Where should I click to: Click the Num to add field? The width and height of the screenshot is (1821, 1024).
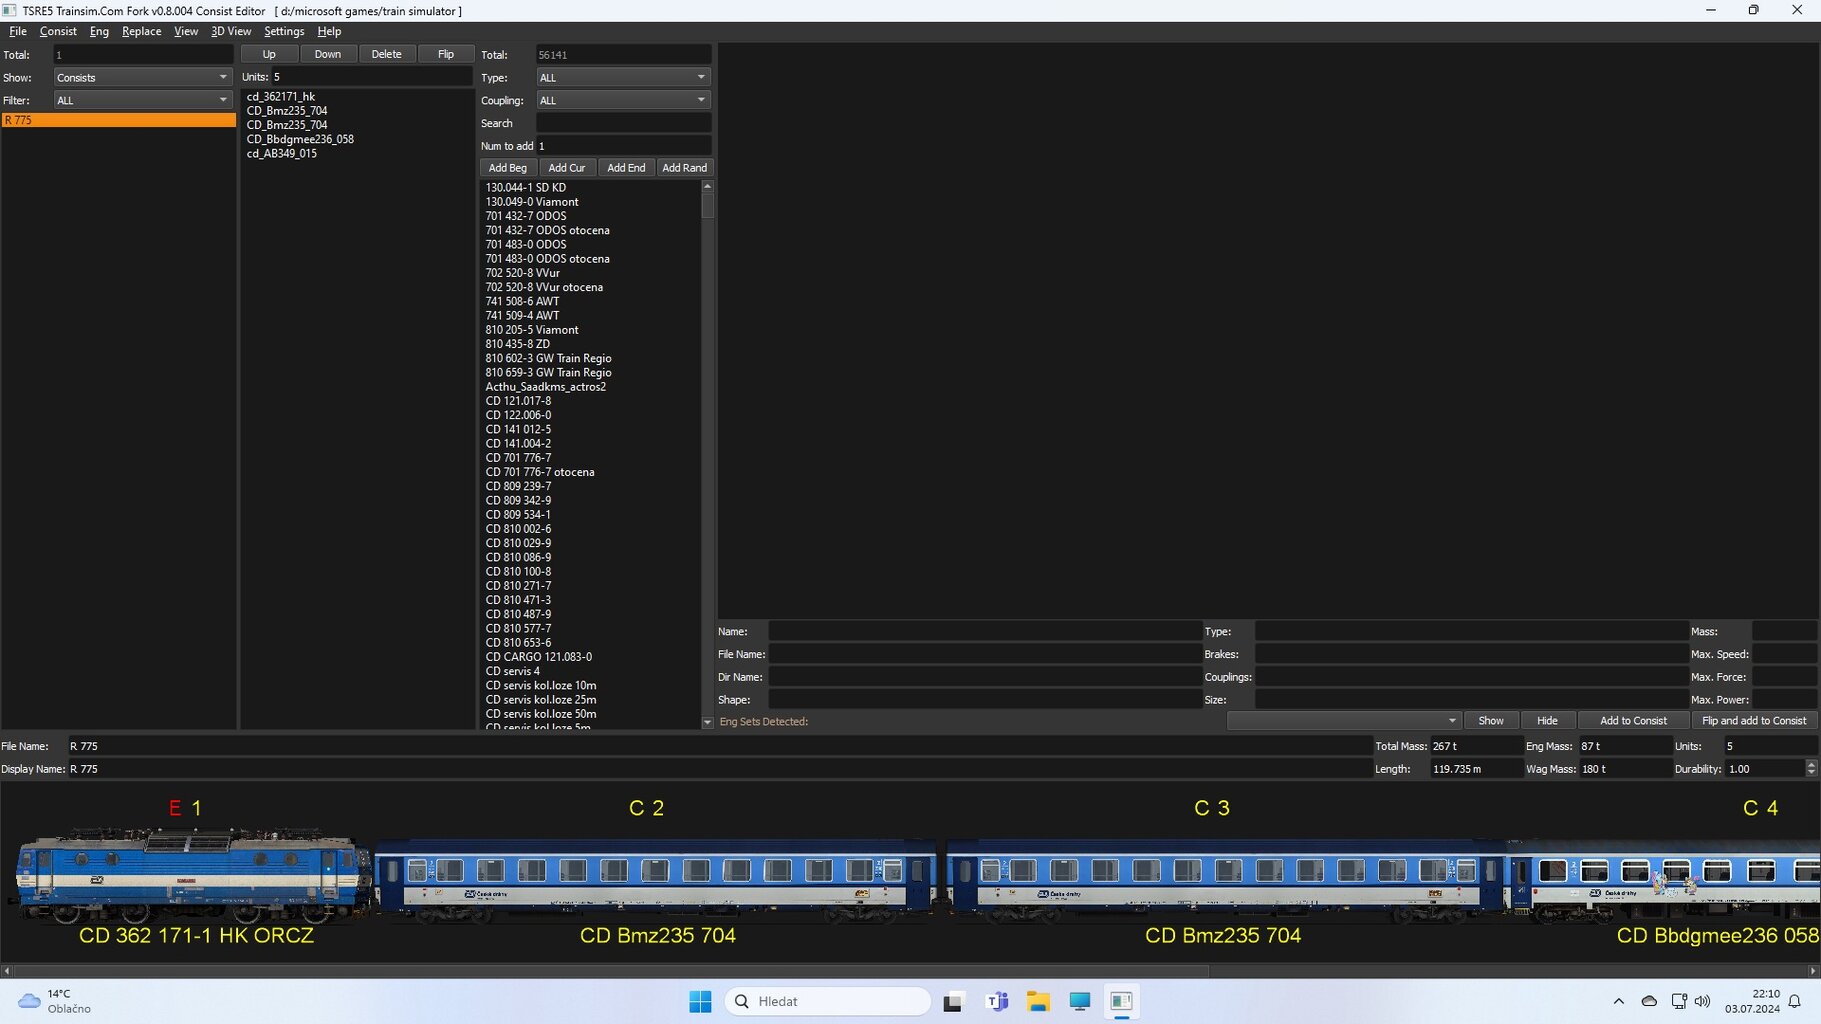623,146
